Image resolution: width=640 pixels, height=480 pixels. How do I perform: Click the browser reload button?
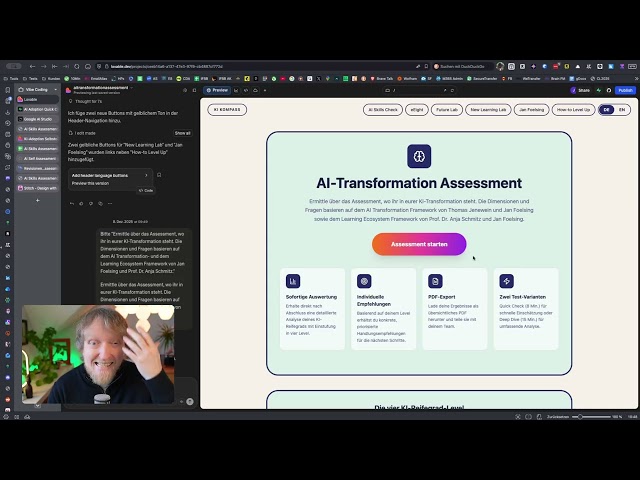pos(77,66)
